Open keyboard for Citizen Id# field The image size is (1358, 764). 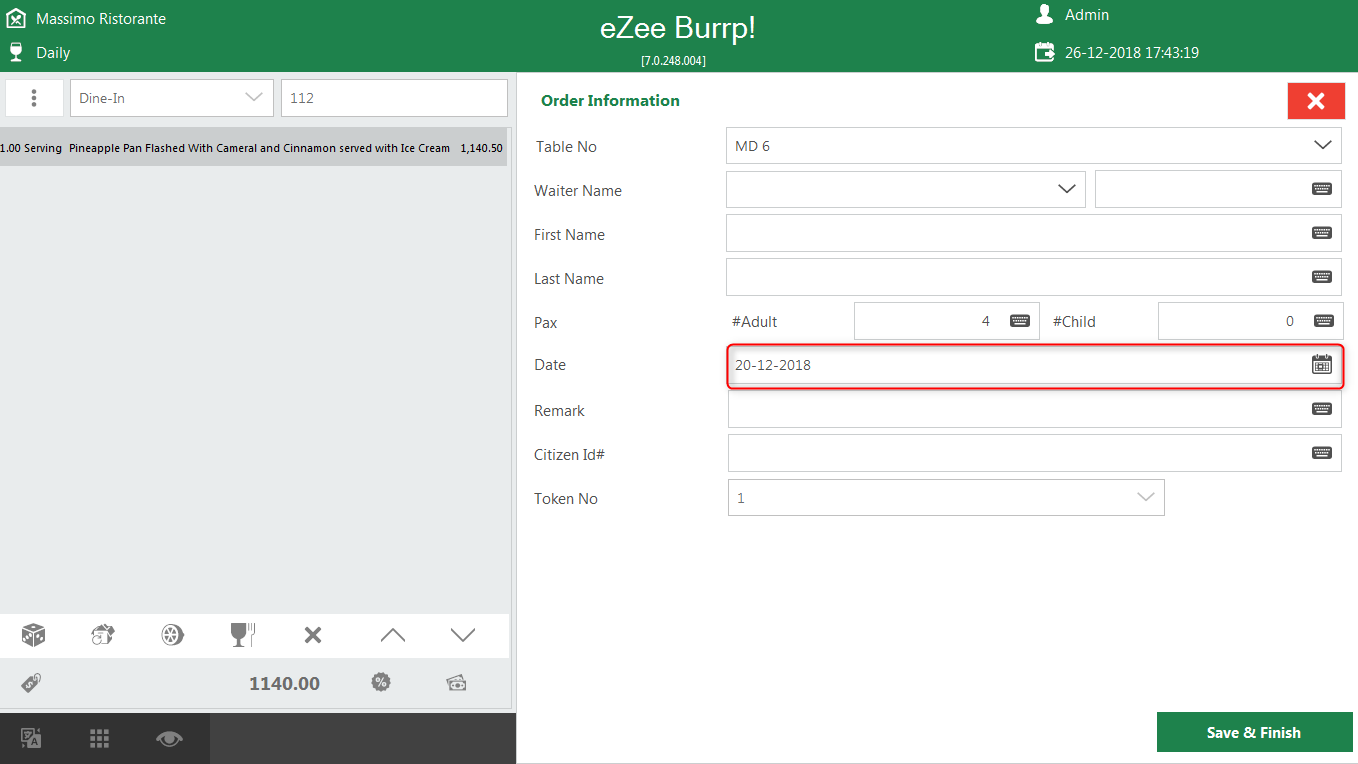point(1321,453)
